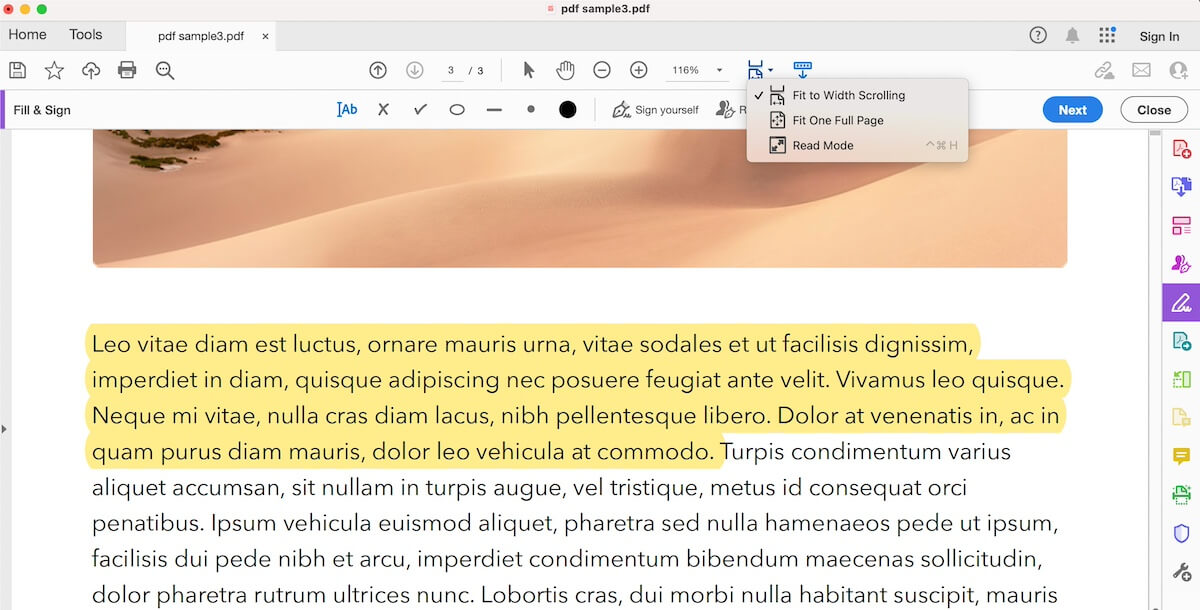1200x610 pixels.
Task: Select the Hand tool for panning
Action: (x=565, y=70)
